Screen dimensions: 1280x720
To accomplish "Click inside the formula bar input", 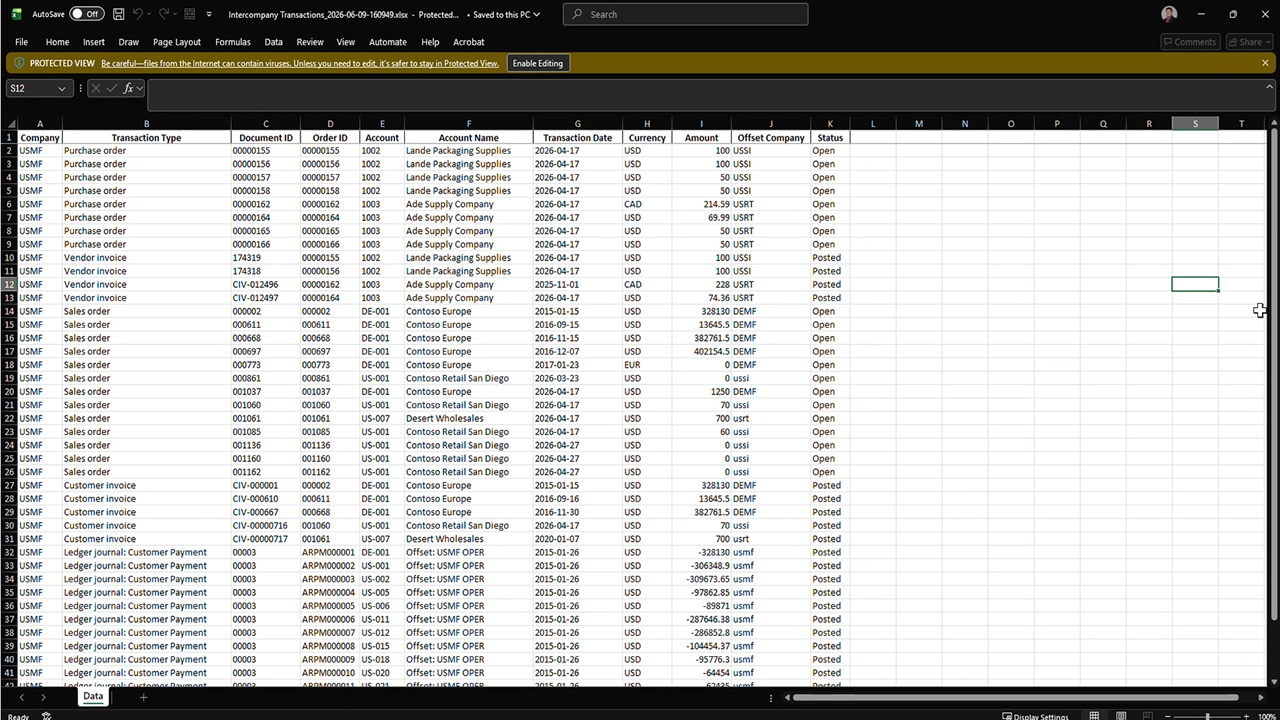I will (x=704, y=95).
